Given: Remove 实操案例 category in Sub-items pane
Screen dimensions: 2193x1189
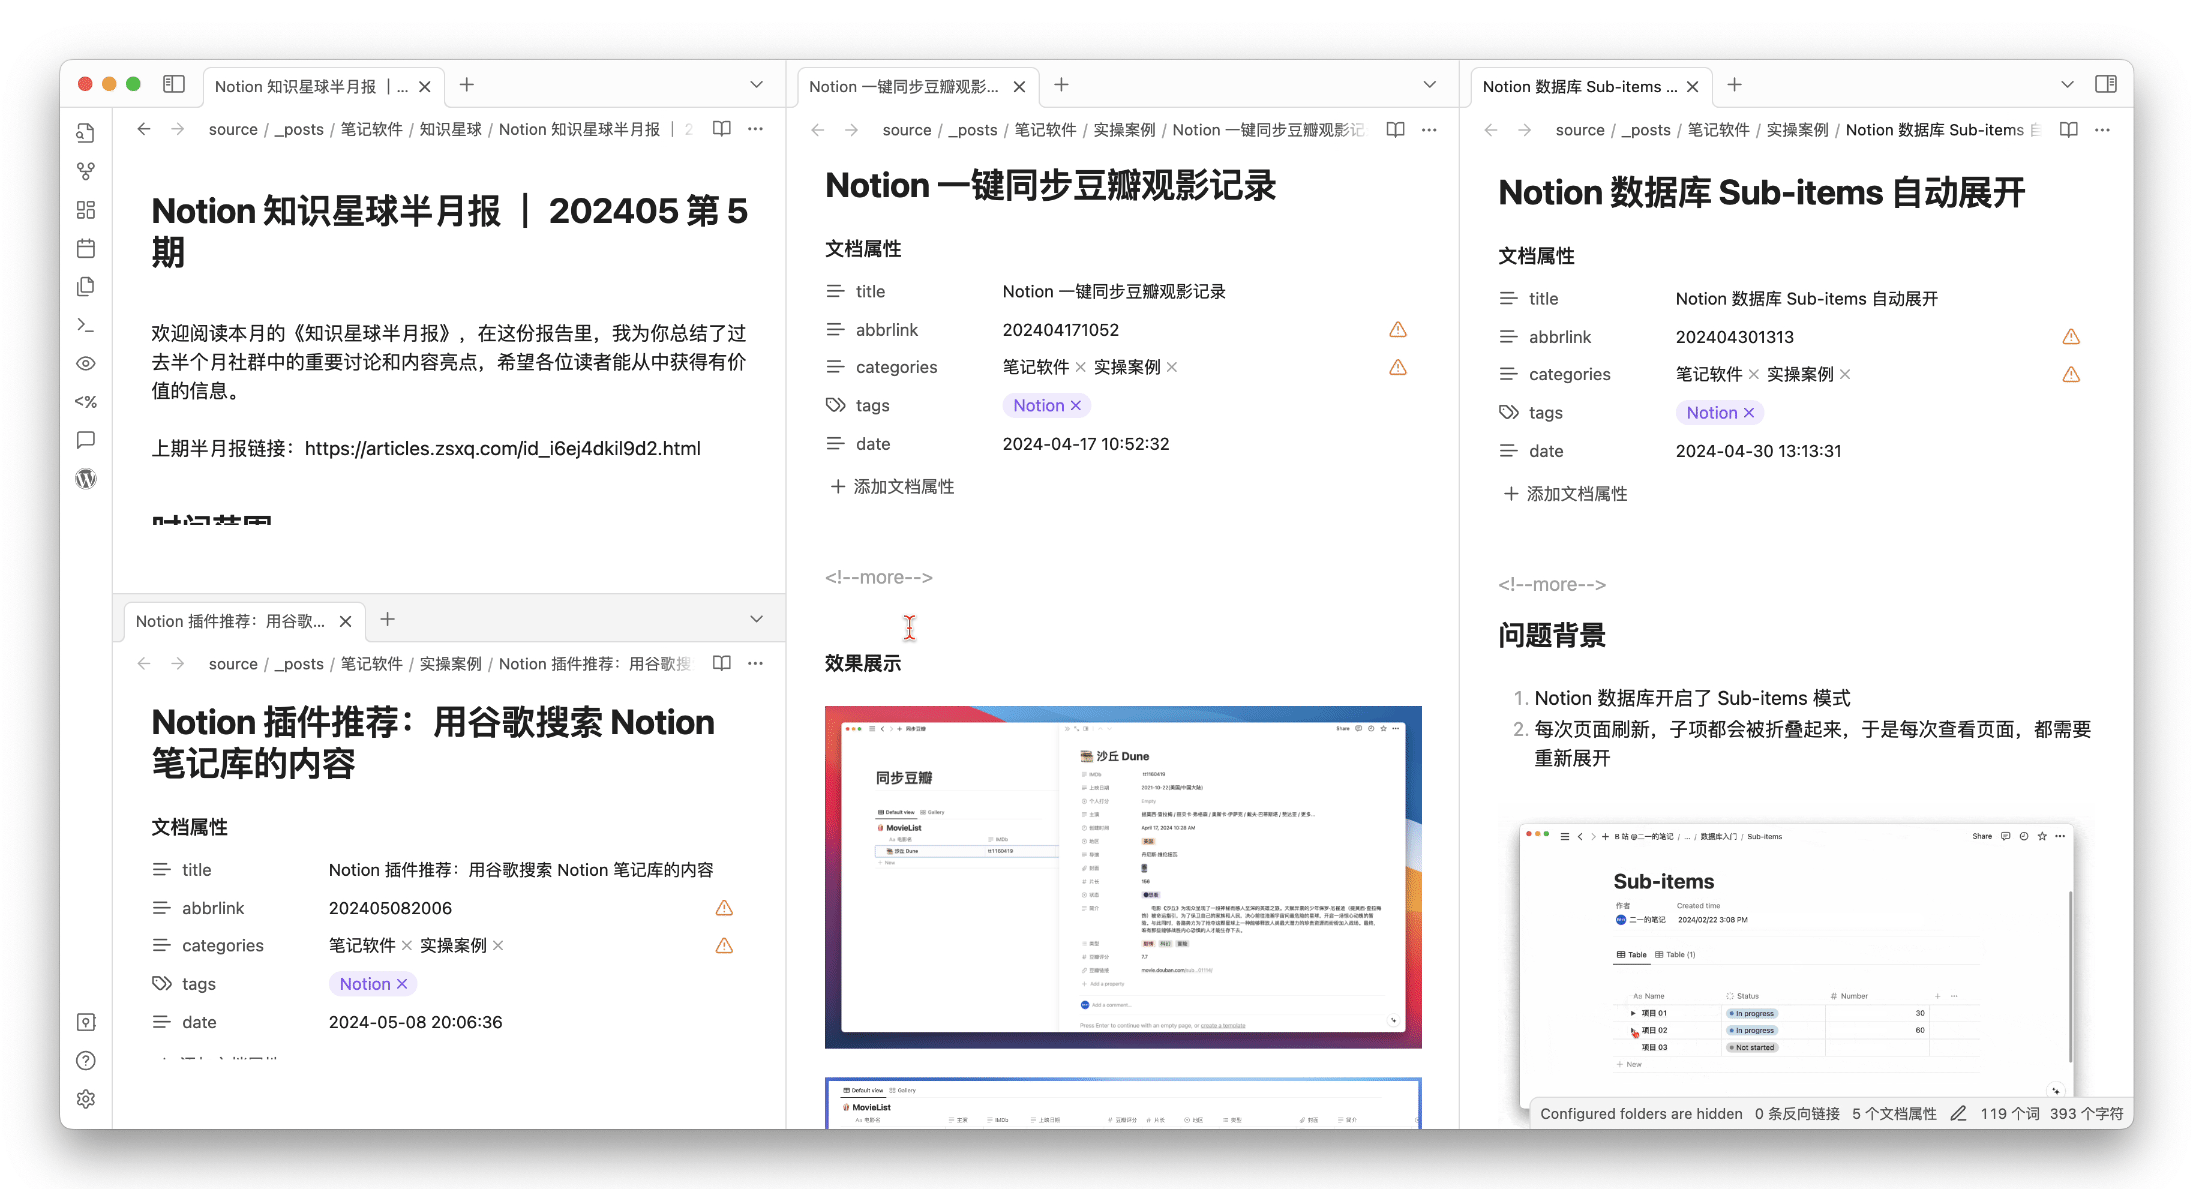Looking at the screenshot, I should pyautogui.click(x=1845, y=375).
